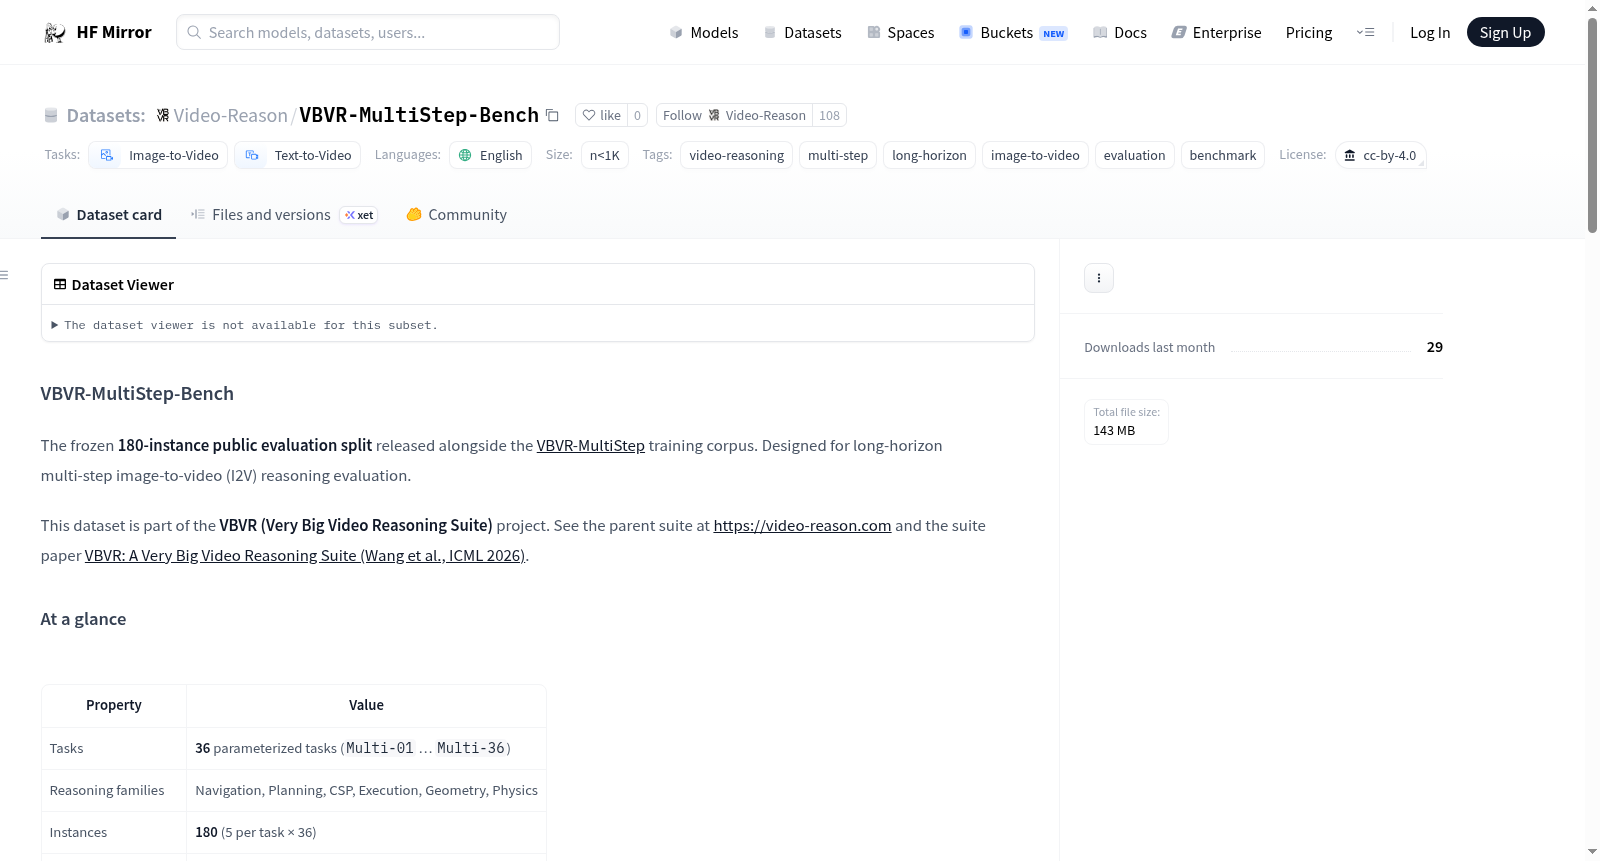Click the Sign Up button

1505,33
